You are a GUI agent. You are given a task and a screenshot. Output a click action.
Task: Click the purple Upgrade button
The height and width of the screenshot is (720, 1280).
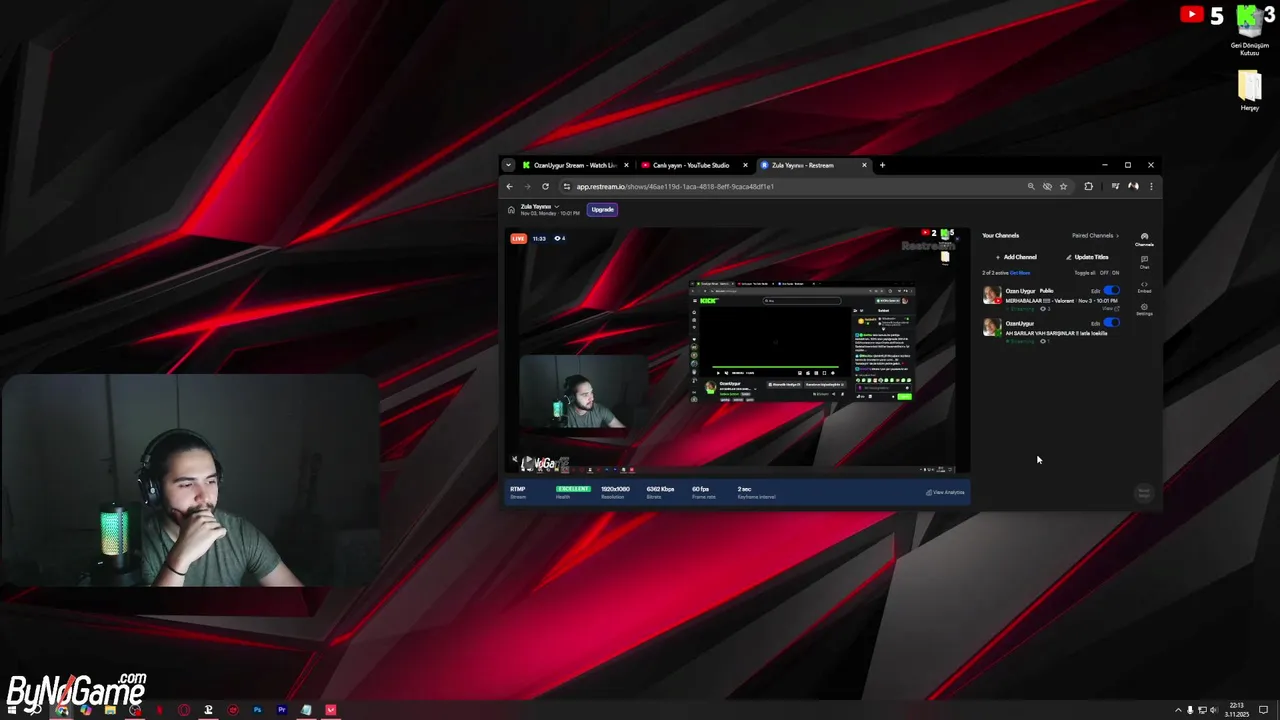point(602,210)
